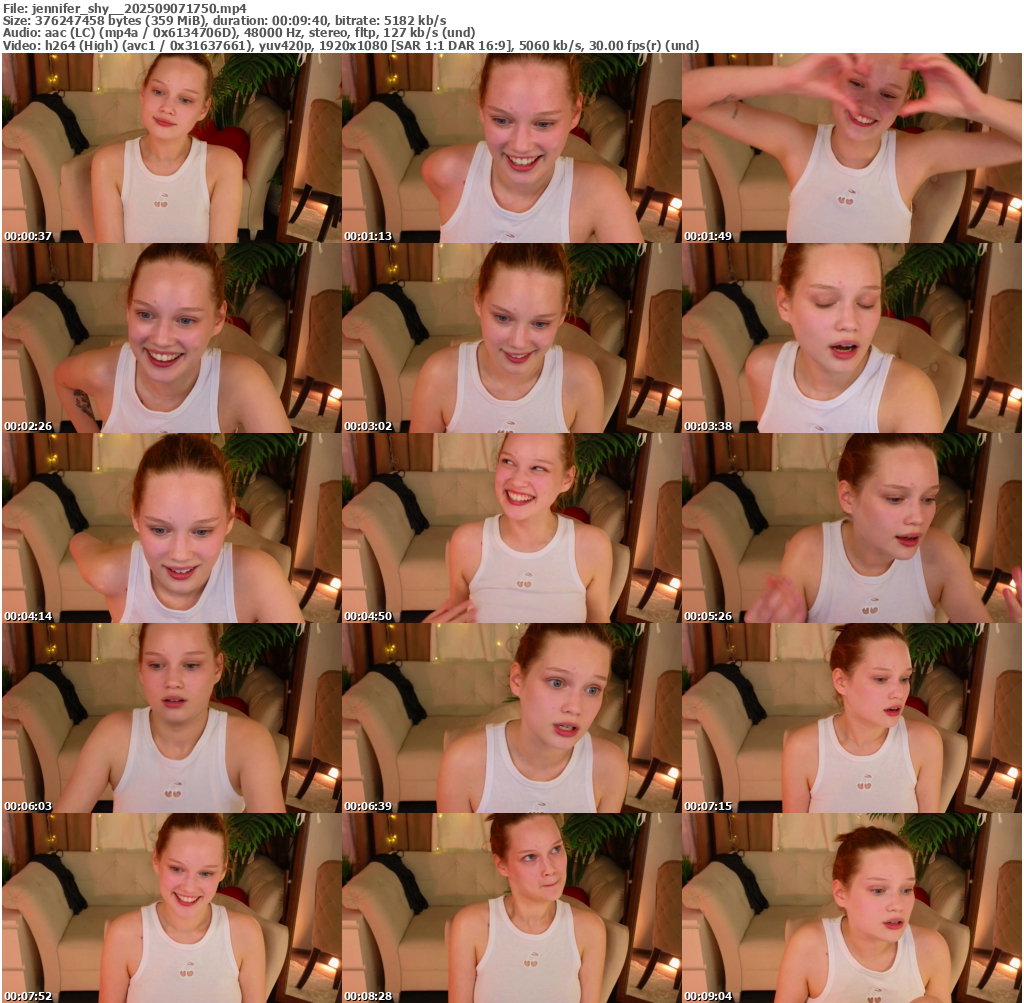Image resolution: width=1024 pixels, height=1003 pixels.
Task: Open the thumbnail at 00:00:37
Action: point(171,148)
